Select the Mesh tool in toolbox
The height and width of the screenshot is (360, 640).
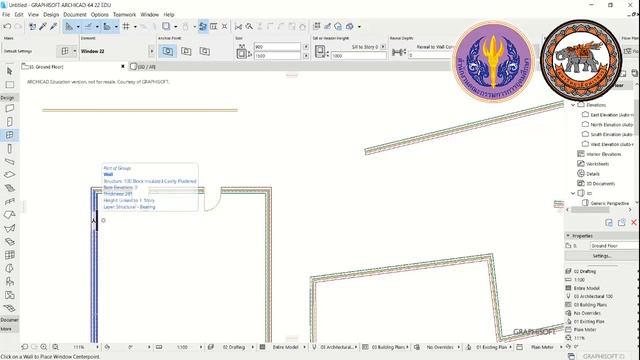pyautogui.click(x=9, y=308)
